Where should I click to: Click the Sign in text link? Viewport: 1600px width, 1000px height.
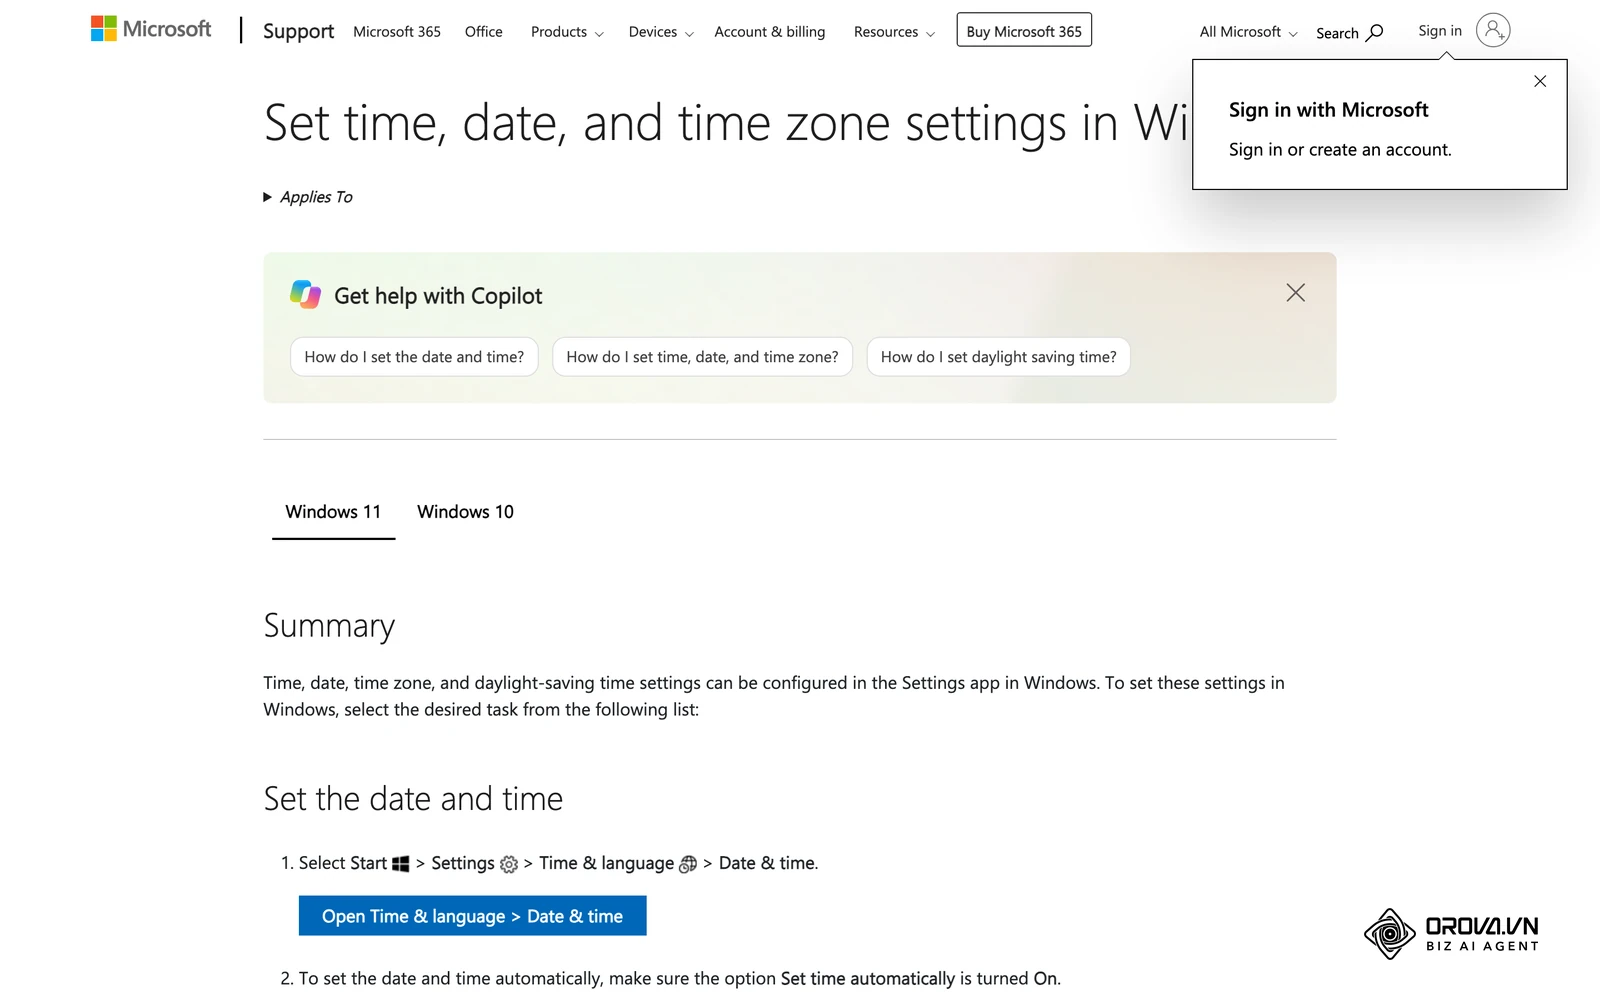[x=1440, y=31]
